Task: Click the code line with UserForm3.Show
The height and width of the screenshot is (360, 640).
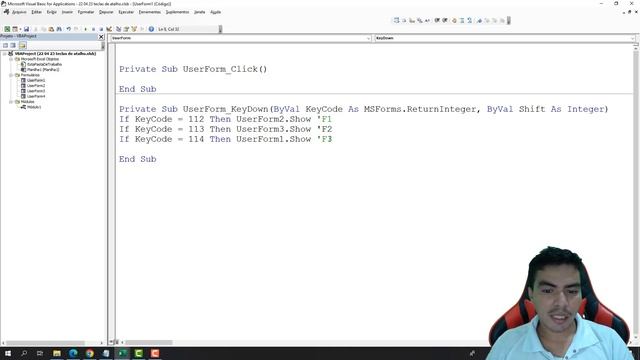Action: click(225, 129)
